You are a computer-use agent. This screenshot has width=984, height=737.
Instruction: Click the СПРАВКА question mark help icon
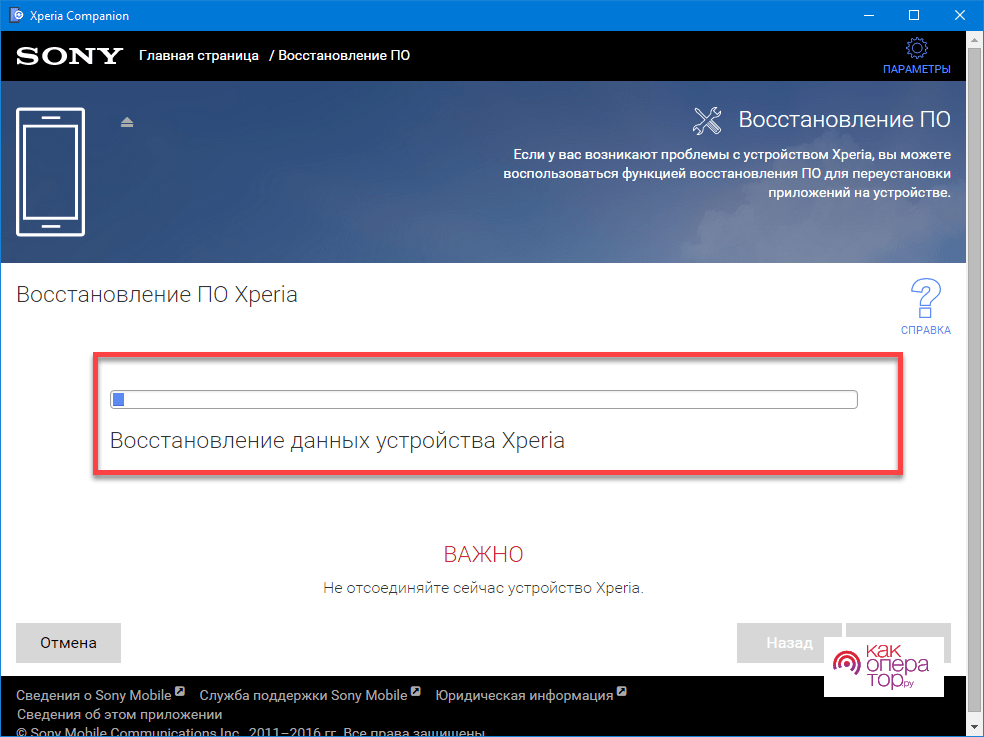pos(925,299)
